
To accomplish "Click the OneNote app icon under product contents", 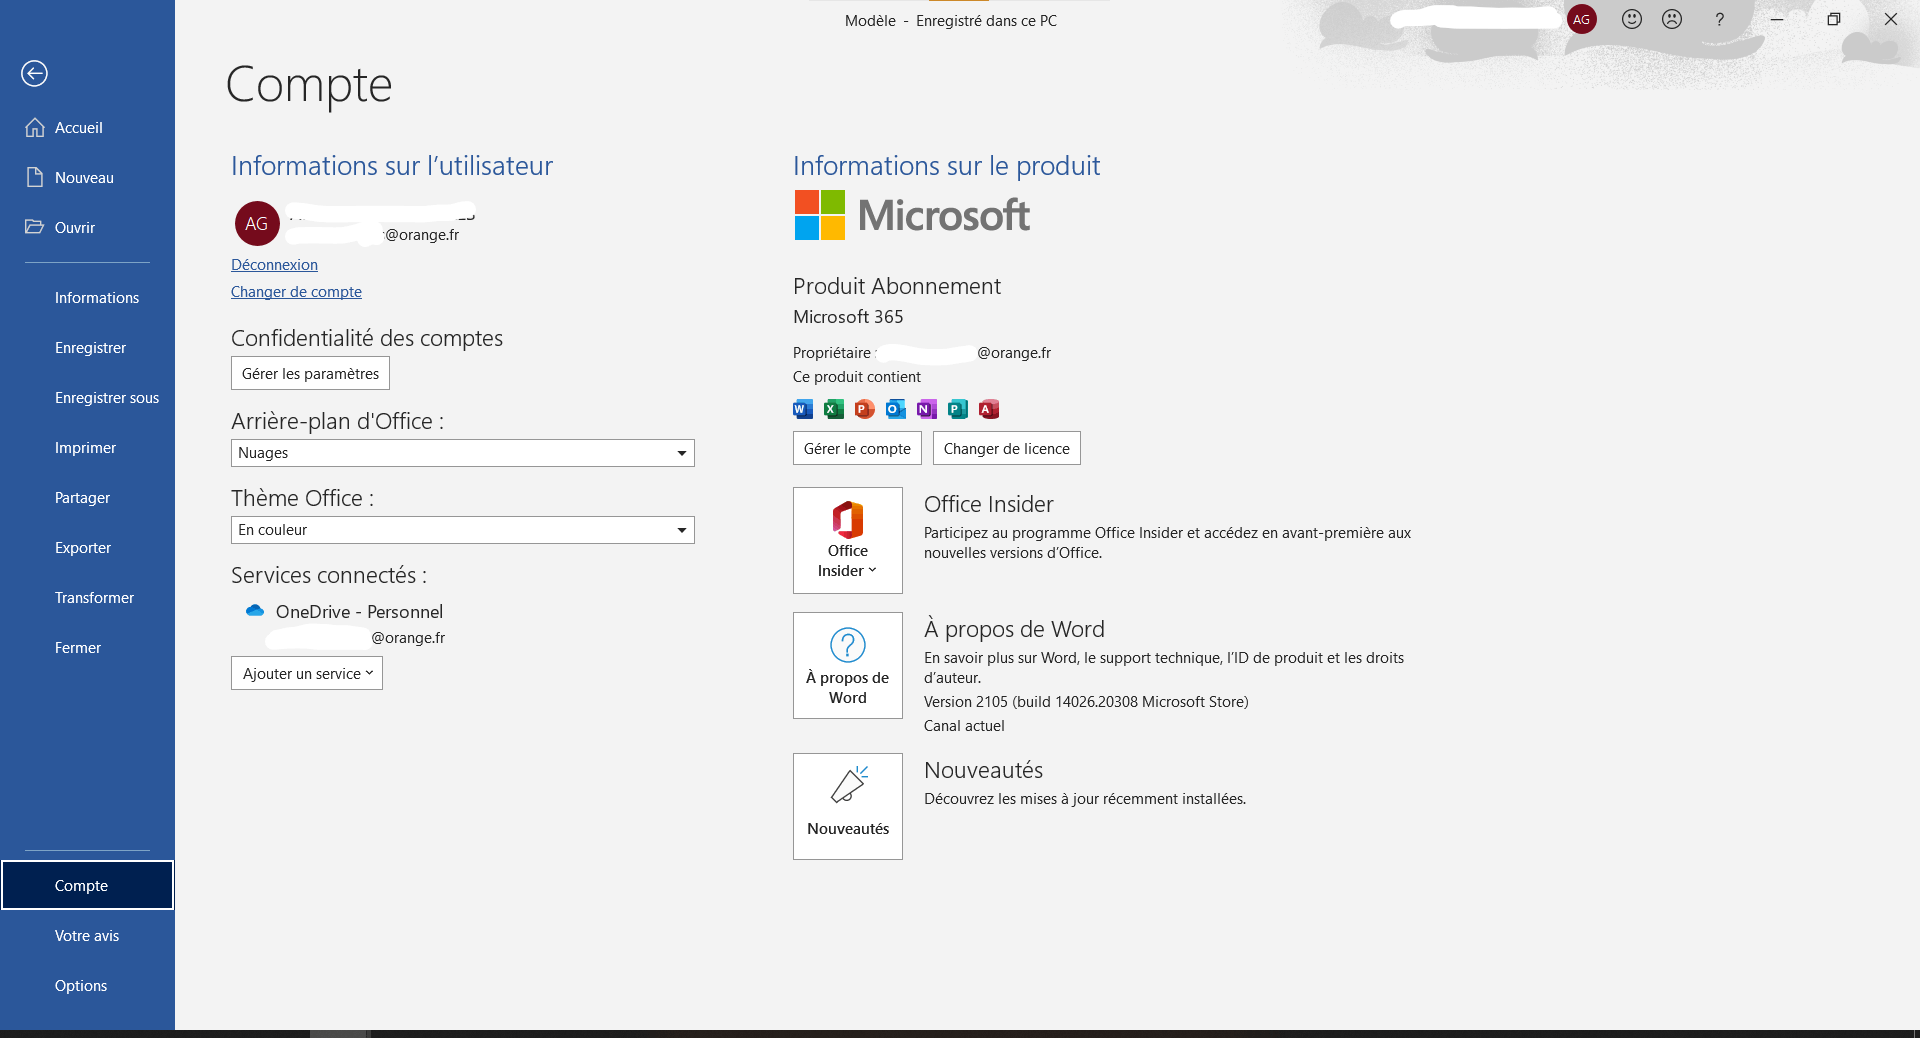I will [927, 409].
